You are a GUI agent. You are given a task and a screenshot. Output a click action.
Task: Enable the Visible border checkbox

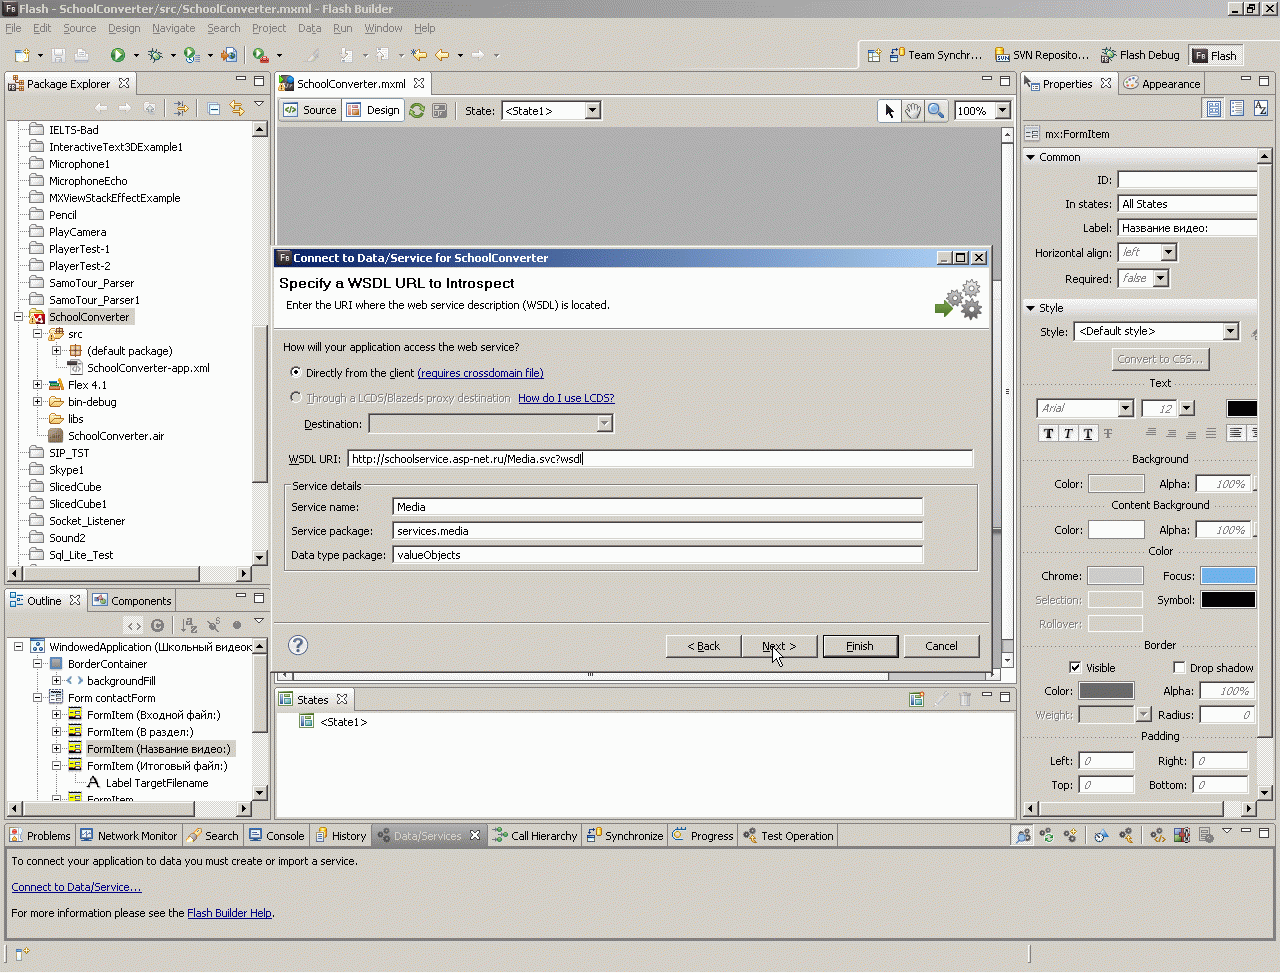click(1075, 668)
